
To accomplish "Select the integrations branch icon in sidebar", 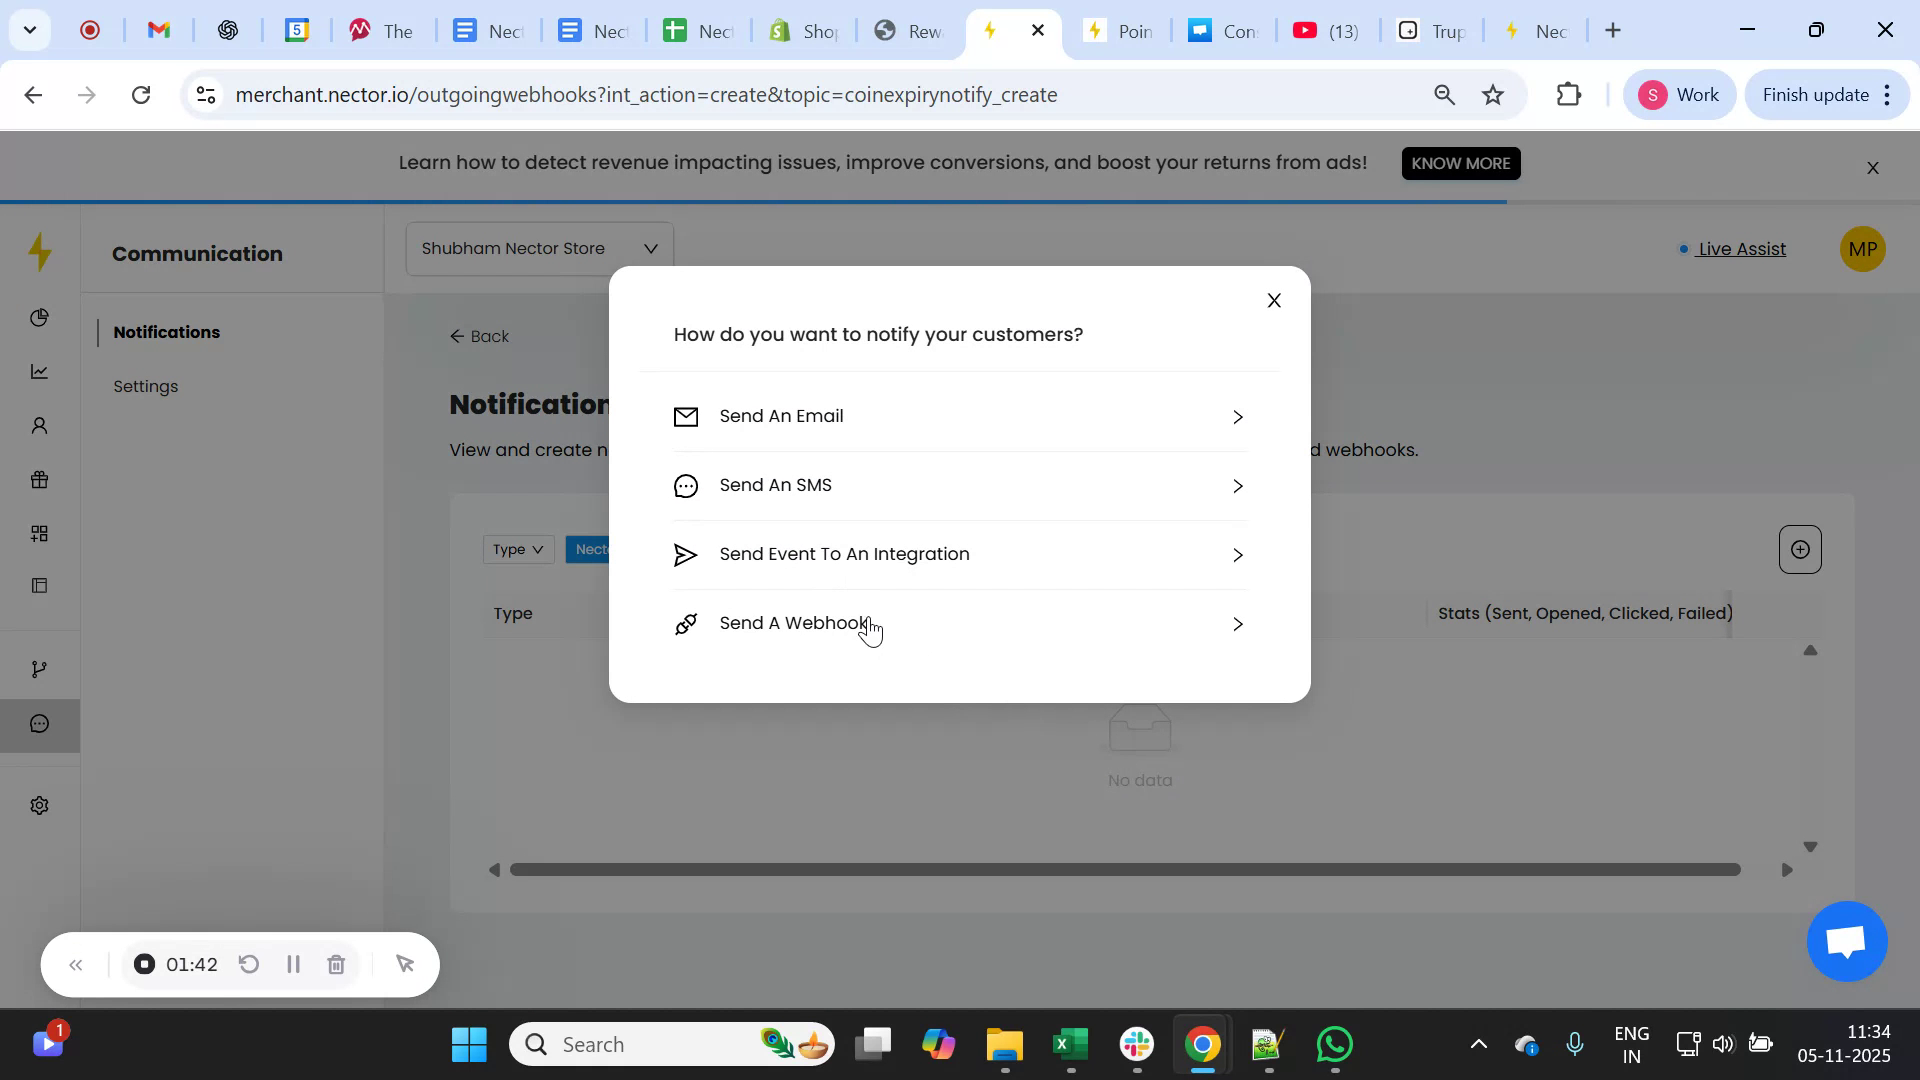I will point(39,668).
